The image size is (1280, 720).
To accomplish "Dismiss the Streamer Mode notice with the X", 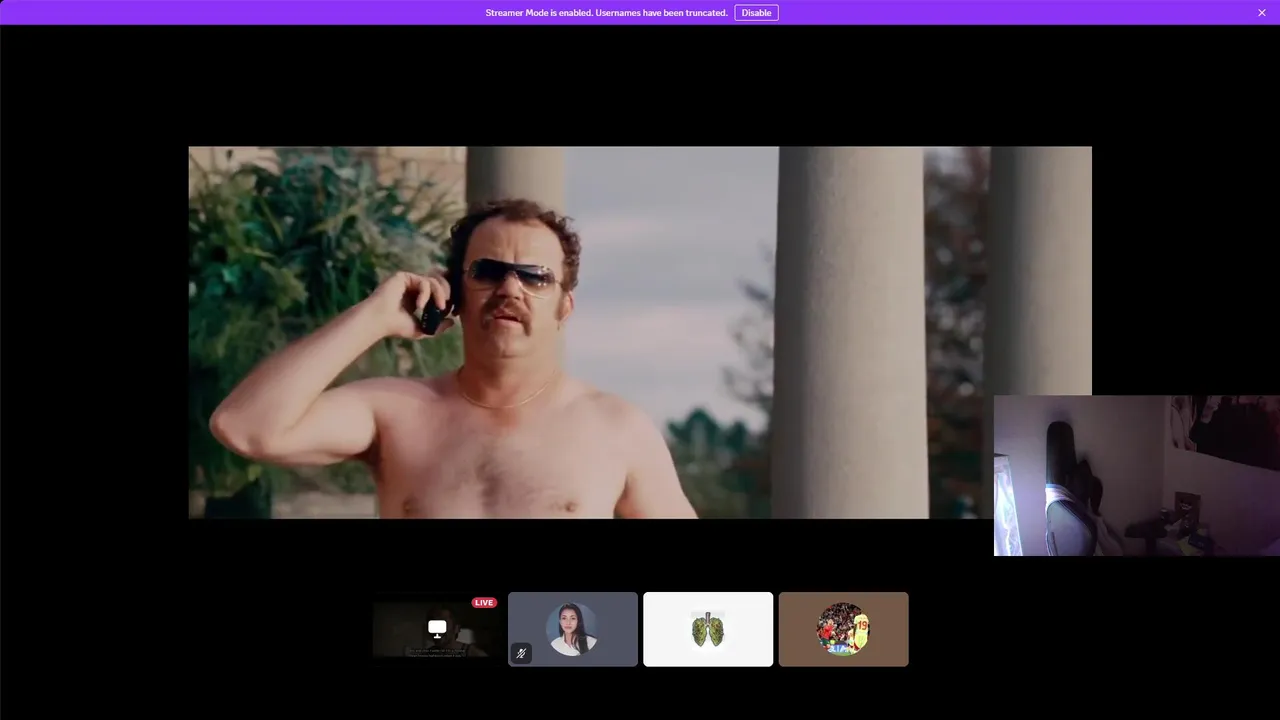I will pos(1262,13).
